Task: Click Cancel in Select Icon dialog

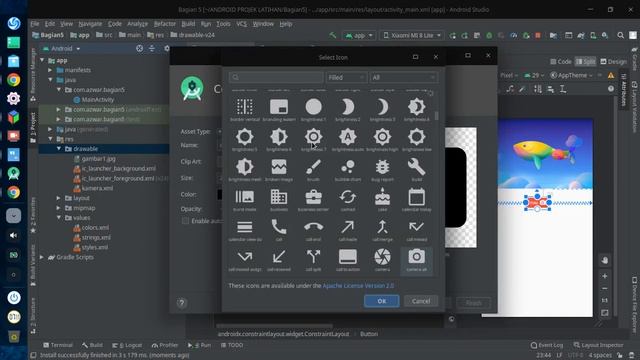Action: 421,301
